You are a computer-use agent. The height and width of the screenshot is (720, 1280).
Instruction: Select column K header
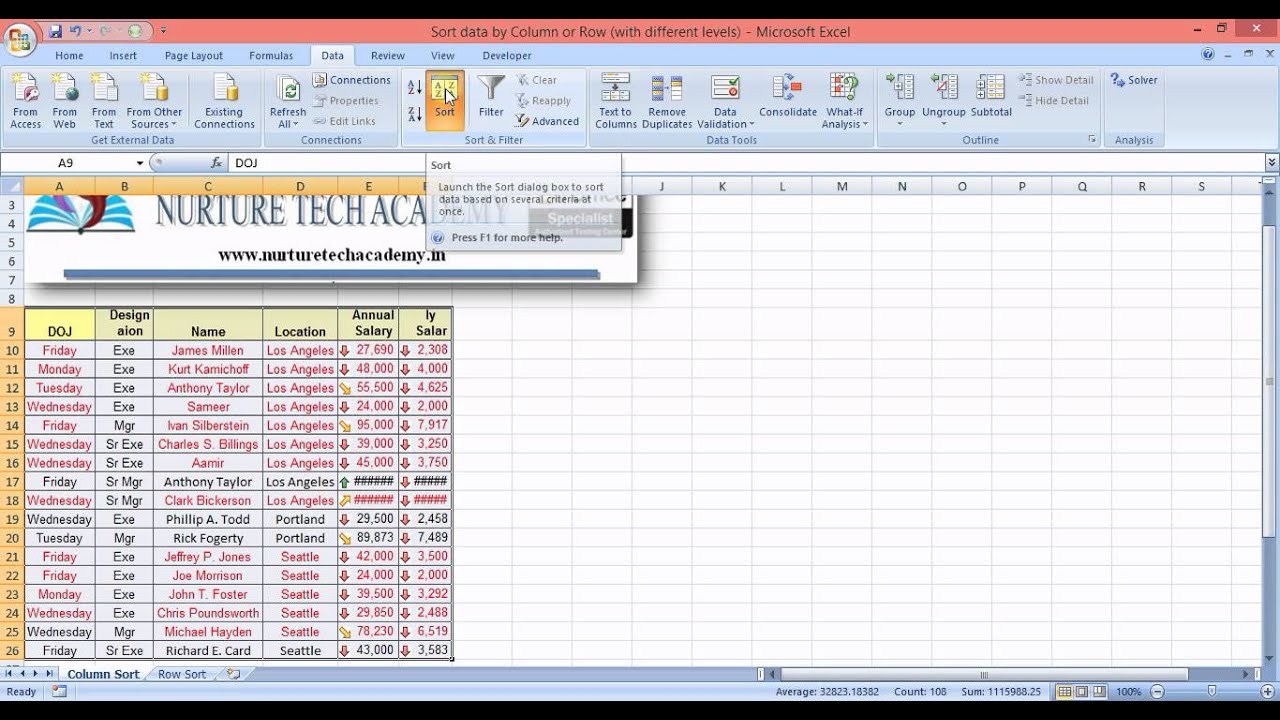click(x=721, y=186)
